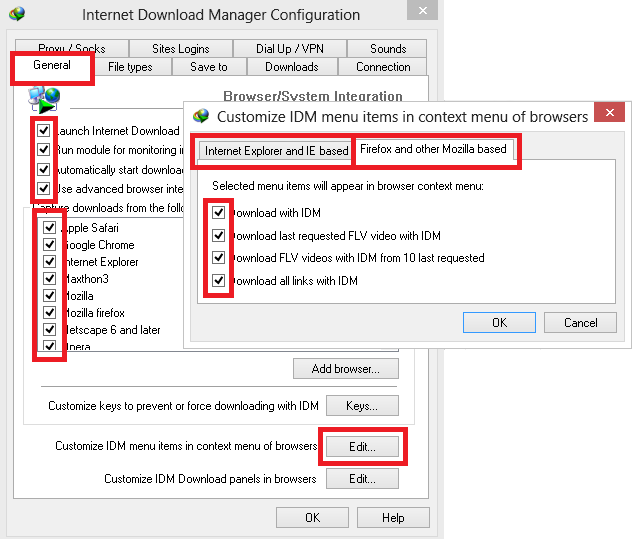Open the Connection tab
The image size is (632, 539).
coord(383,67)
